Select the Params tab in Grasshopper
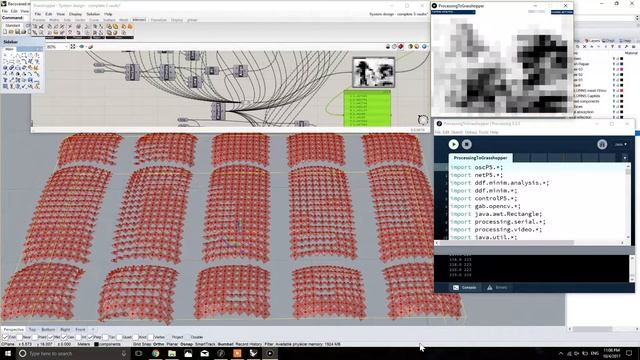 point(39,20)
